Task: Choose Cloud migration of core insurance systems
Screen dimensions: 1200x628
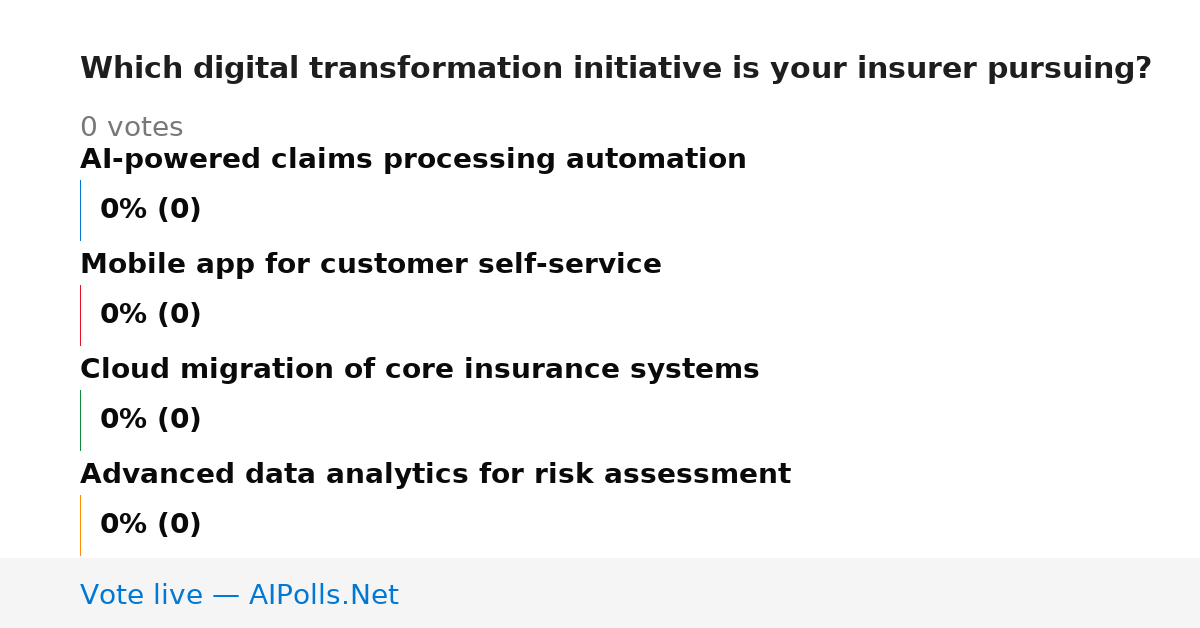Action: click(x=420, y=370)
